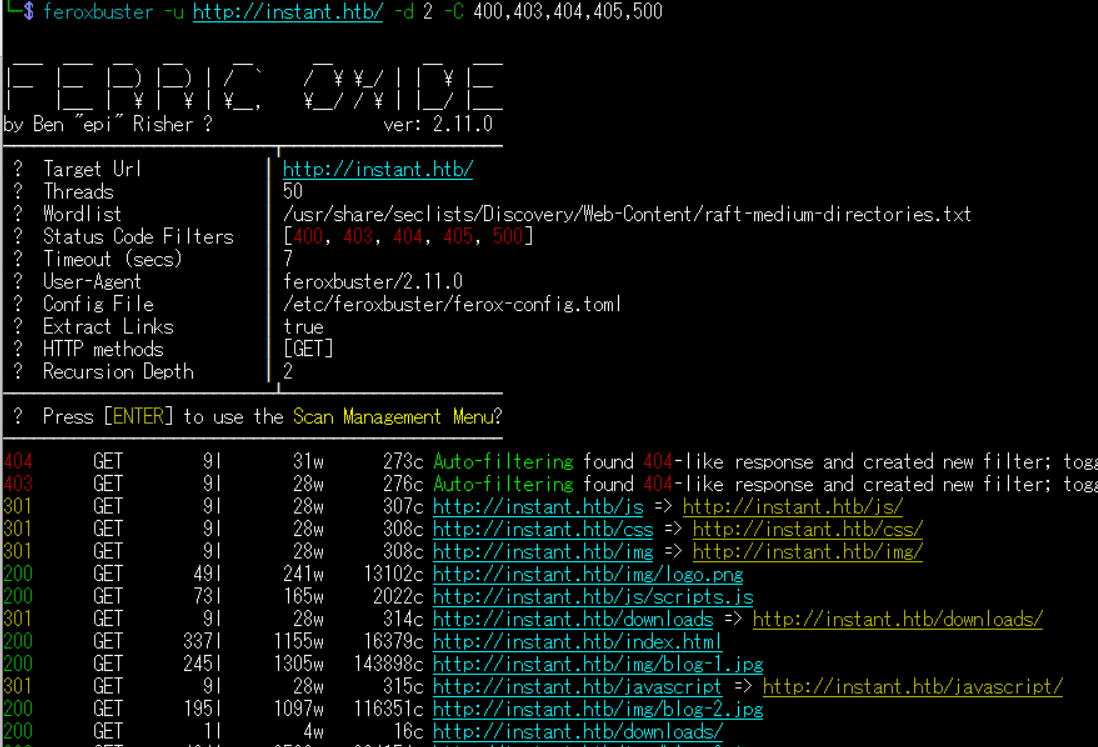1098x747 pixels.
Task: Open the yellow redirect link to /js/
Action: pos(792,507)
